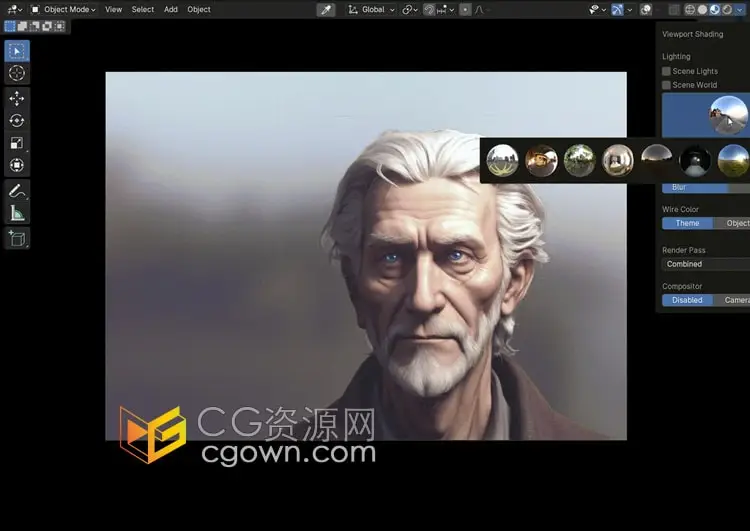Choose the Rotate tool
Image resolution: width=750 pixels, height=531 pixels.
pos(17,121)
